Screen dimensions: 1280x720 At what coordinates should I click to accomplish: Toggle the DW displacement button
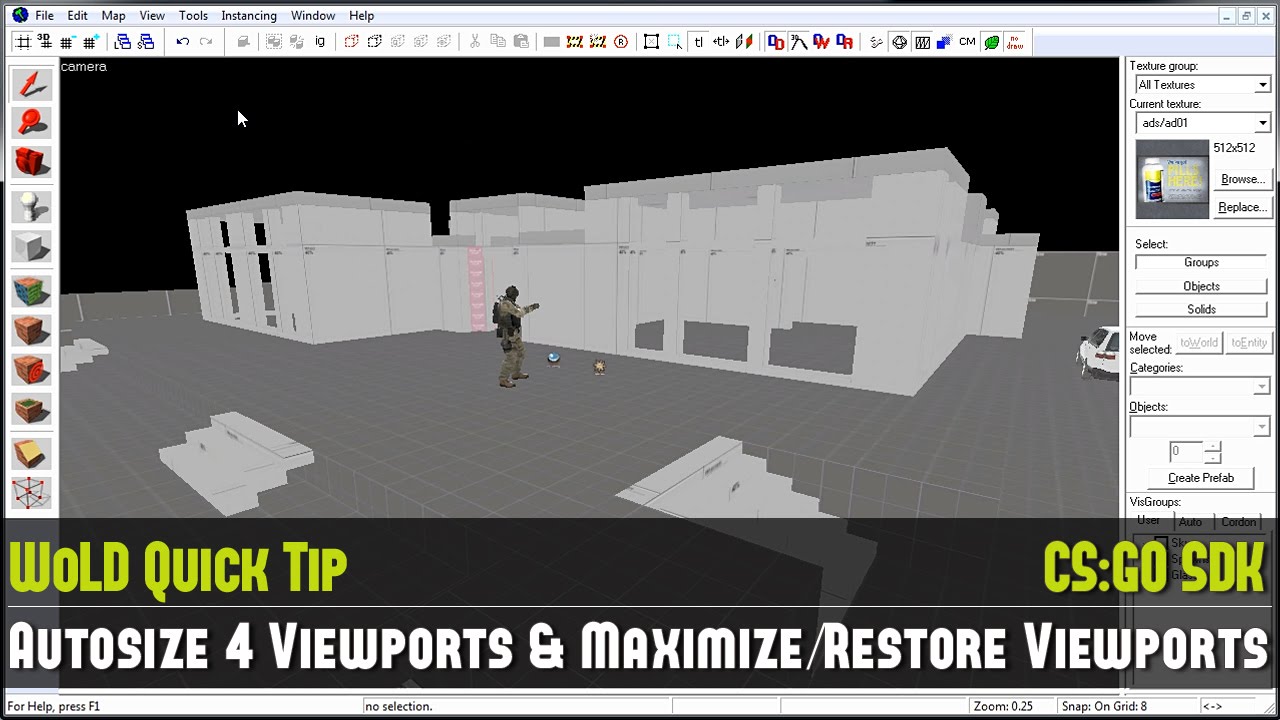click(822, 42)
